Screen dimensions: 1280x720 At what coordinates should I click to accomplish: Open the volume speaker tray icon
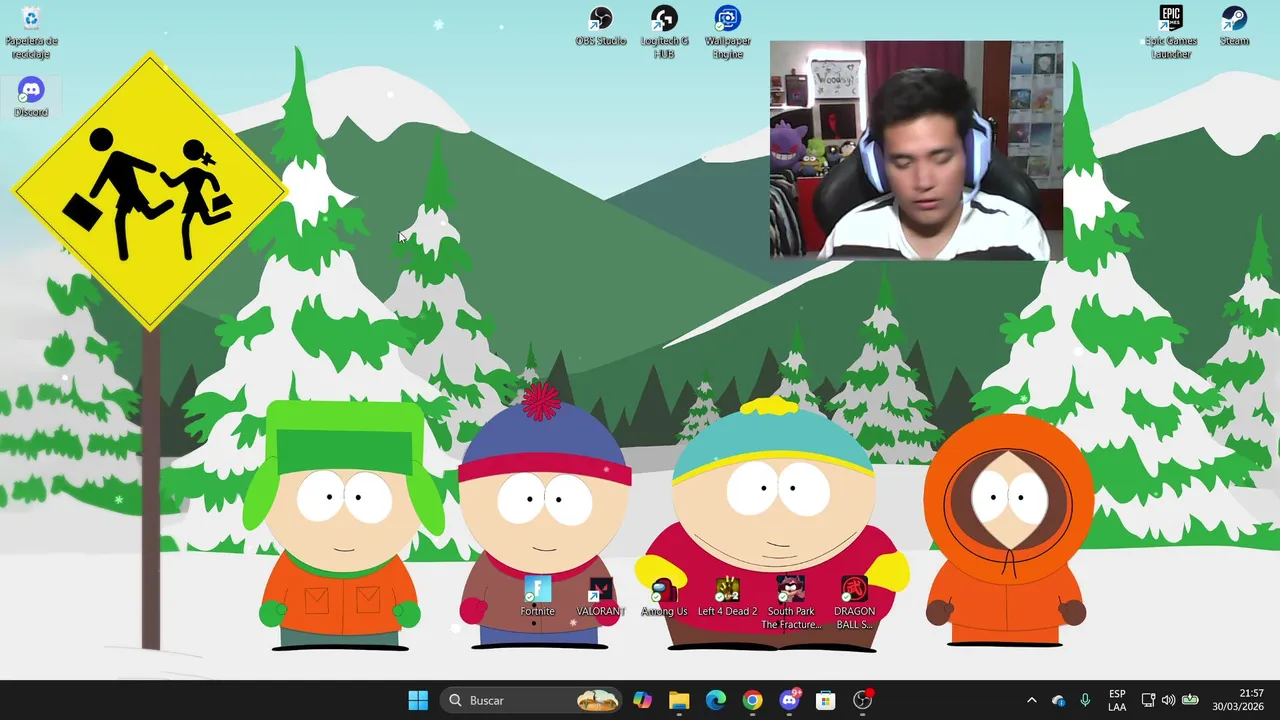click(1168, 700)
